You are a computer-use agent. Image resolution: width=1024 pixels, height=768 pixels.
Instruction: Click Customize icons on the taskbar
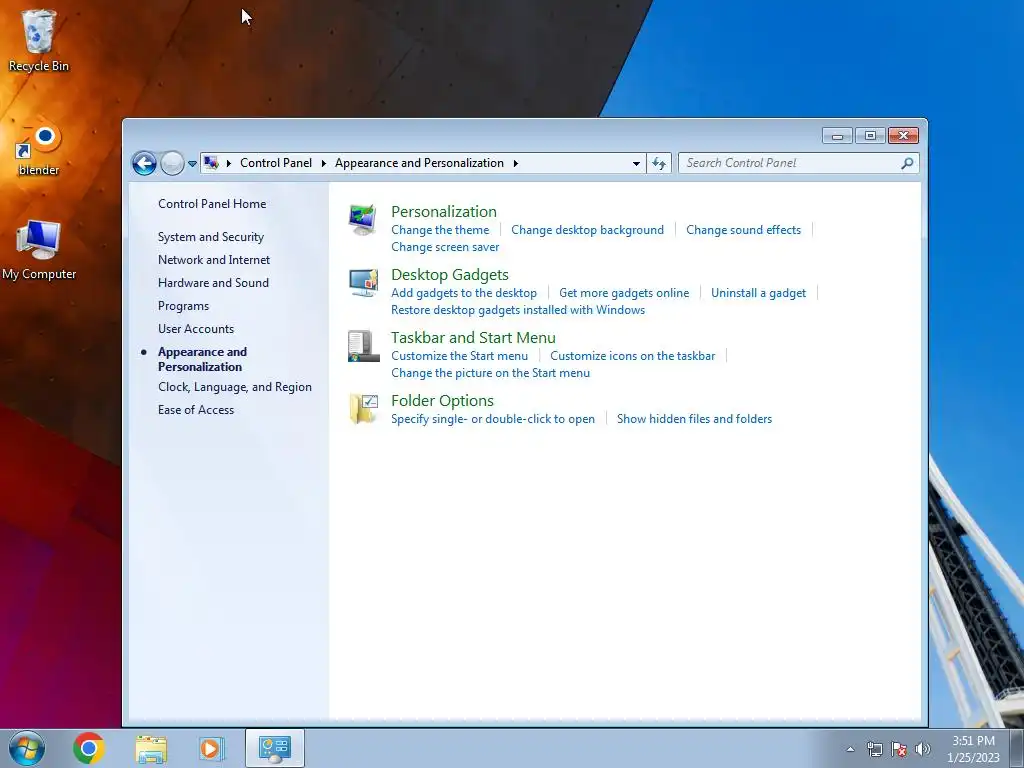632,356
